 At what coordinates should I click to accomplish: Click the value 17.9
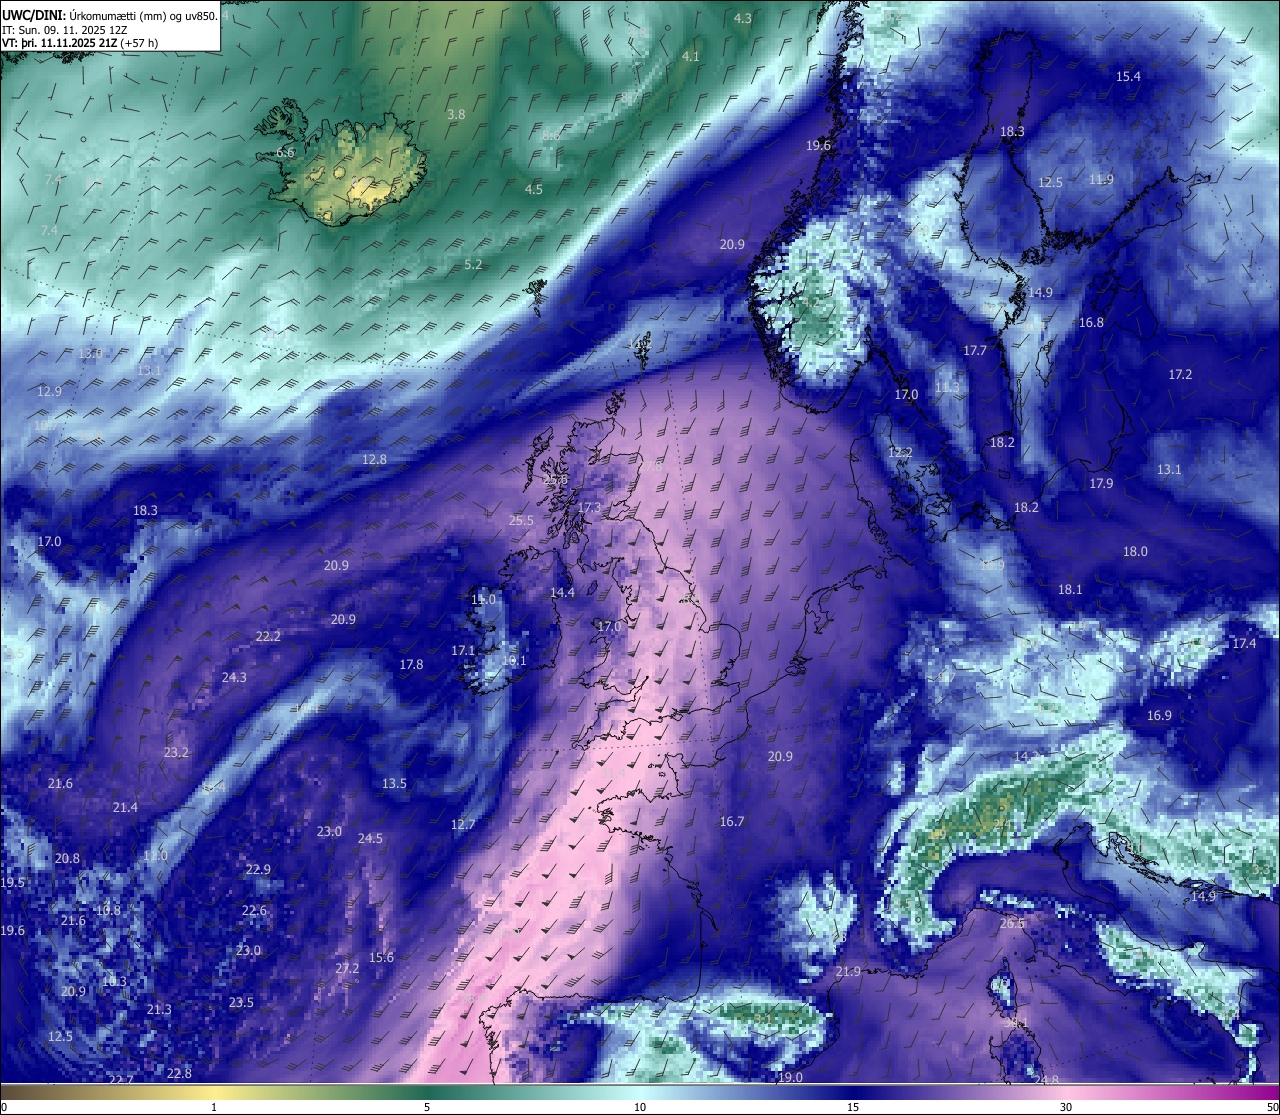click(x=1101, y=484)
